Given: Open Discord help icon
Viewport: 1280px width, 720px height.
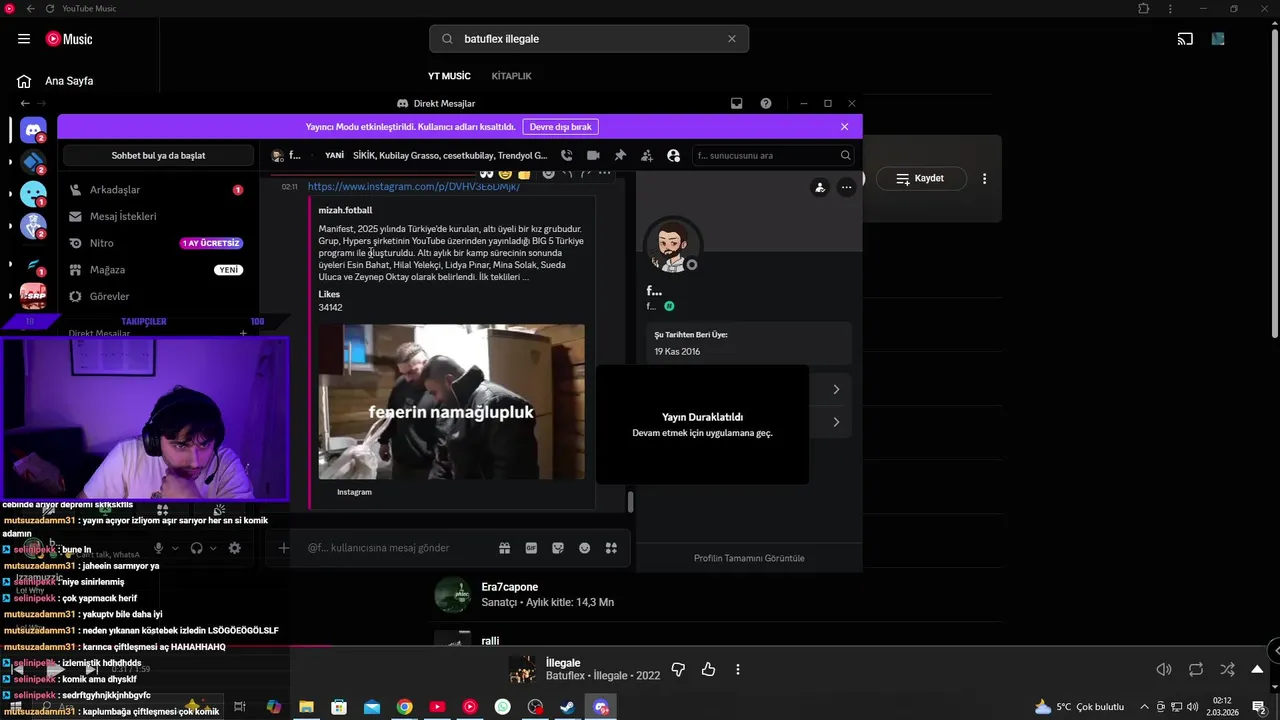Looking at the screenshot, I should pyautogui.click(x=766, y=103).
